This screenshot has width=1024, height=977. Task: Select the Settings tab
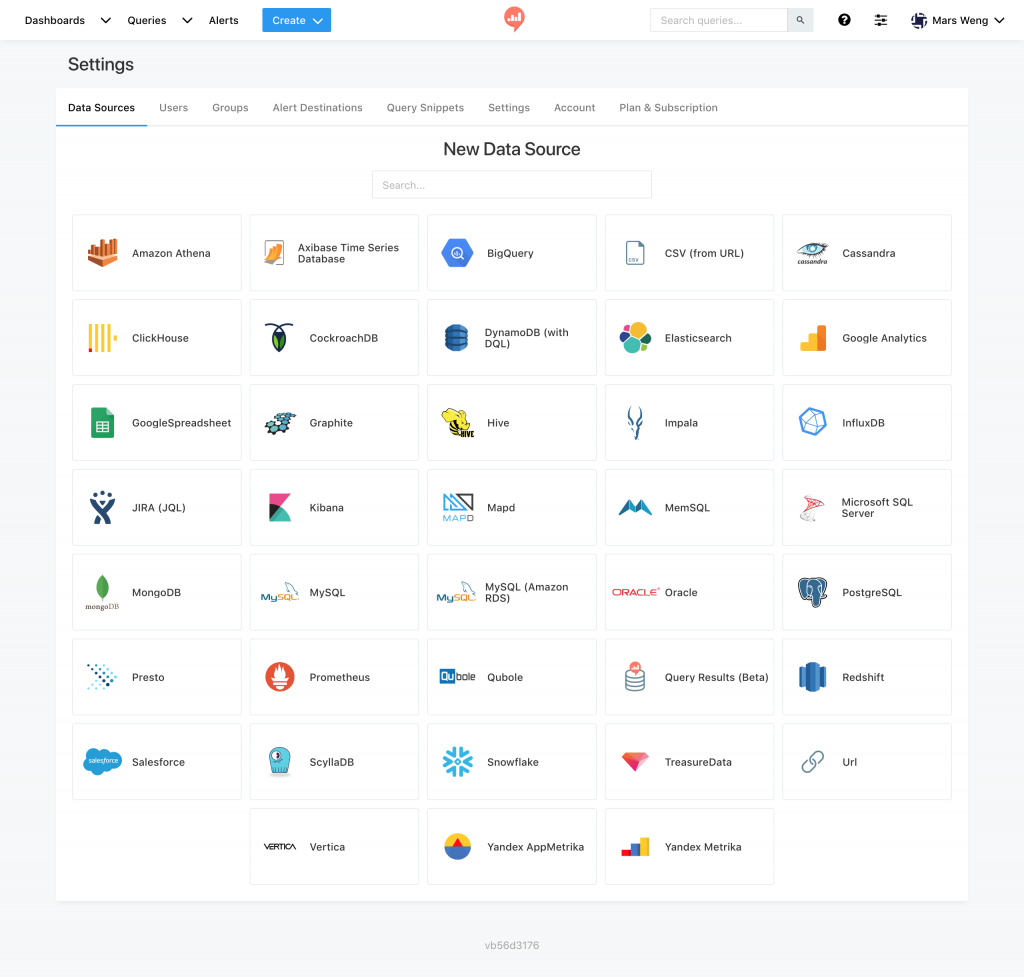[509, 108]
